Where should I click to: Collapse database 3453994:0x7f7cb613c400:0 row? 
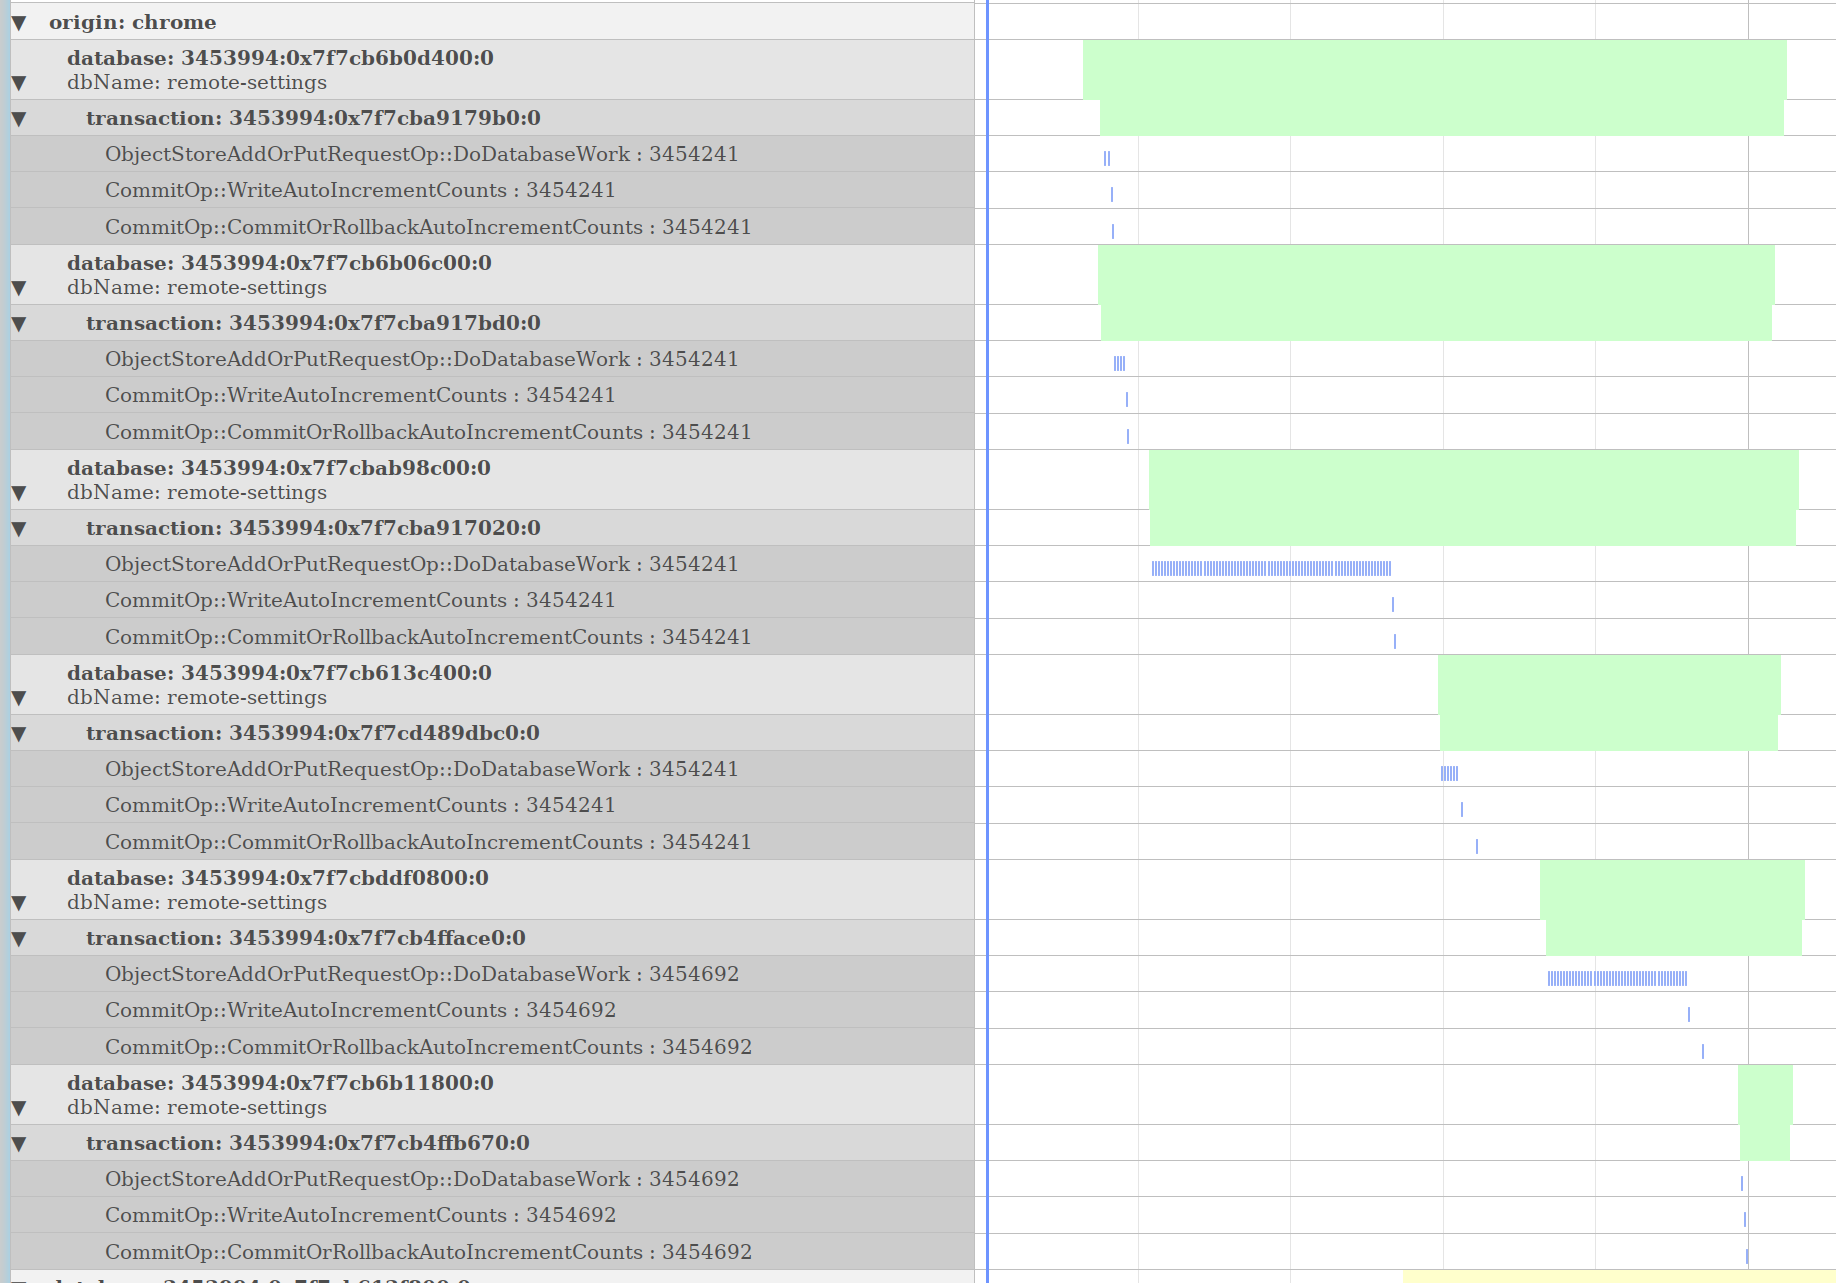(18, 698)
